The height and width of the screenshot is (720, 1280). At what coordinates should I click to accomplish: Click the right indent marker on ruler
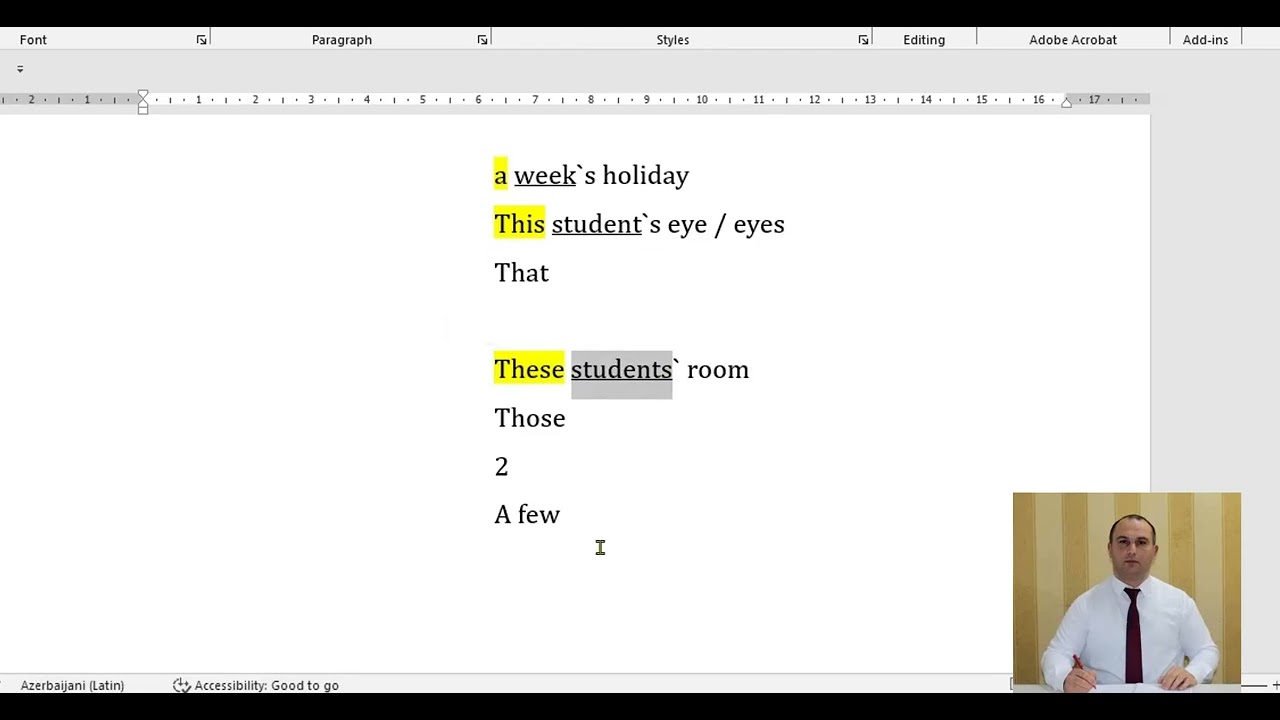[1066, 102]
